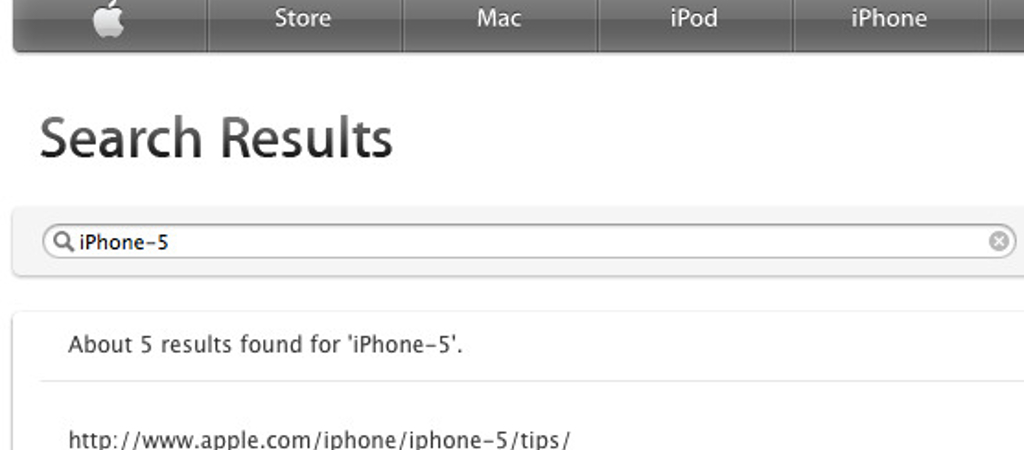
Task: Place cursor after 'iPhone-5' search text
Action: point(170,243)
